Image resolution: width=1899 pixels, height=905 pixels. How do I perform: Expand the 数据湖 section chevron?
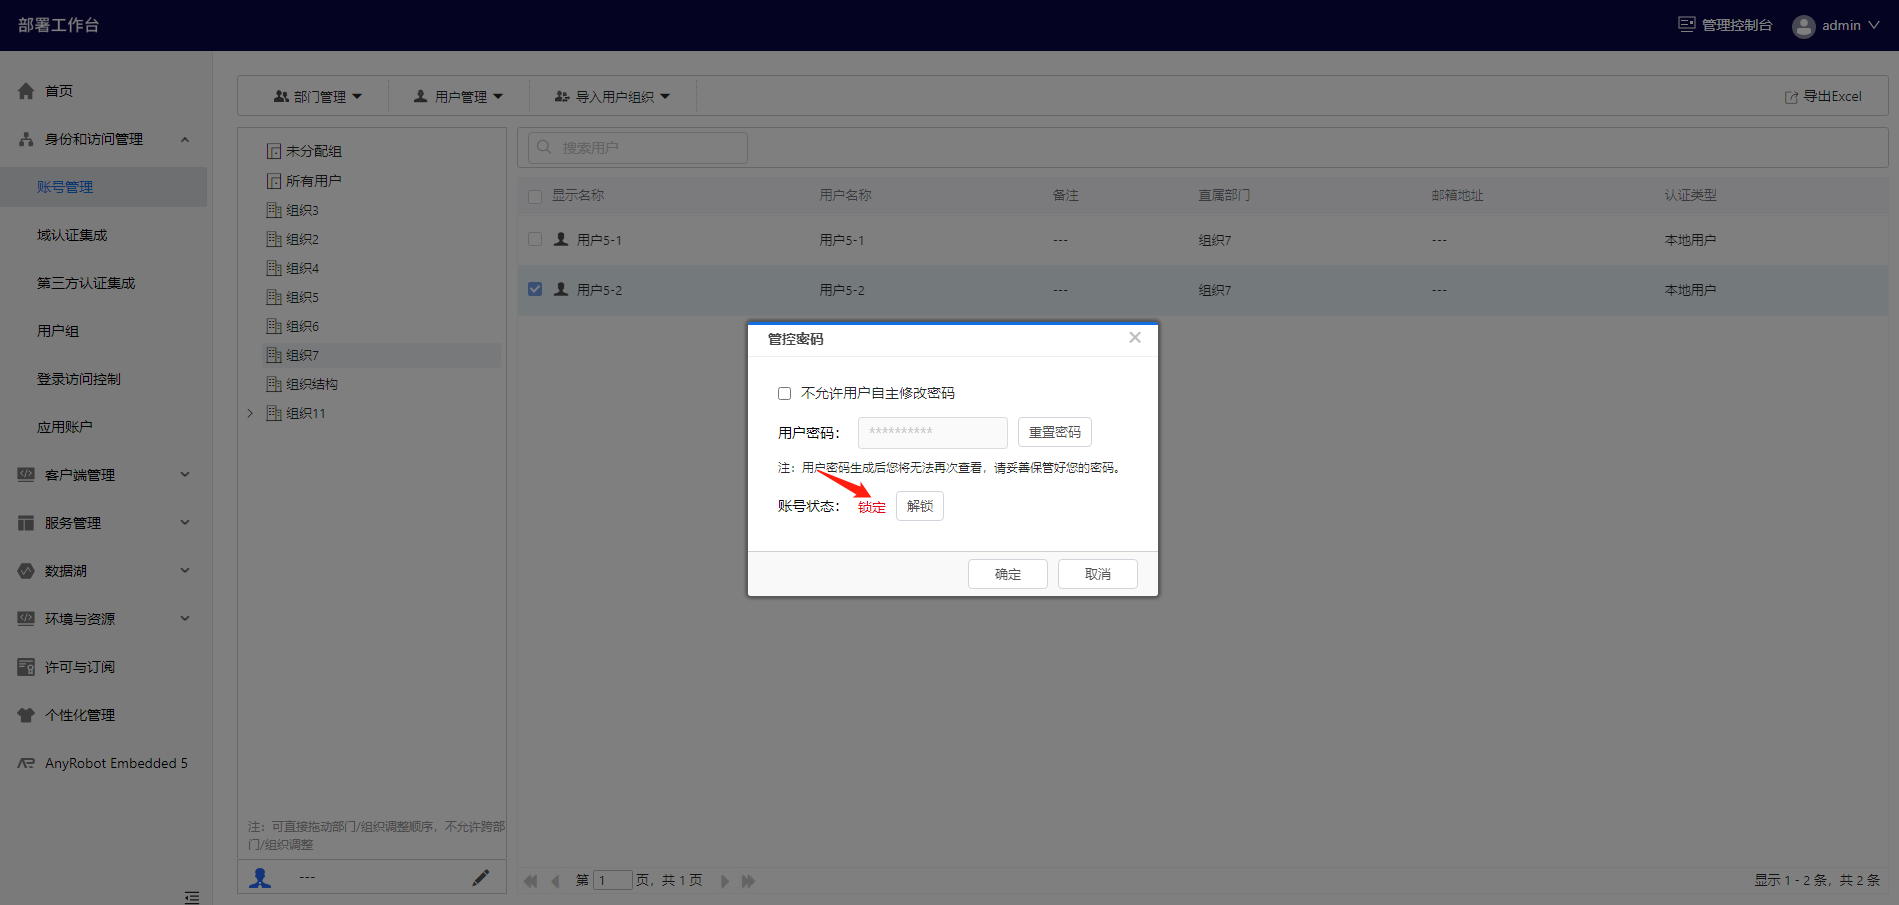tap(185, 571)
